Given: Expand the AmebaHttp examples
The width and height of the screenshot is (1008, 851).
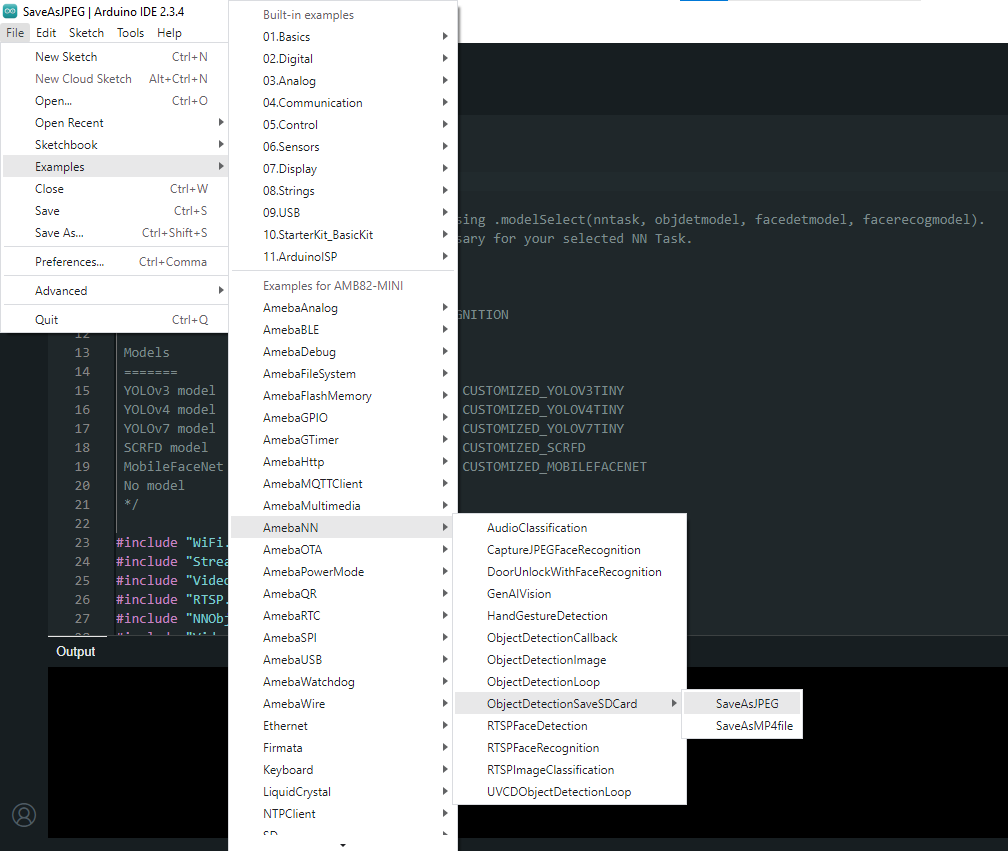Looking at the screenshot, I should (343, 461).
